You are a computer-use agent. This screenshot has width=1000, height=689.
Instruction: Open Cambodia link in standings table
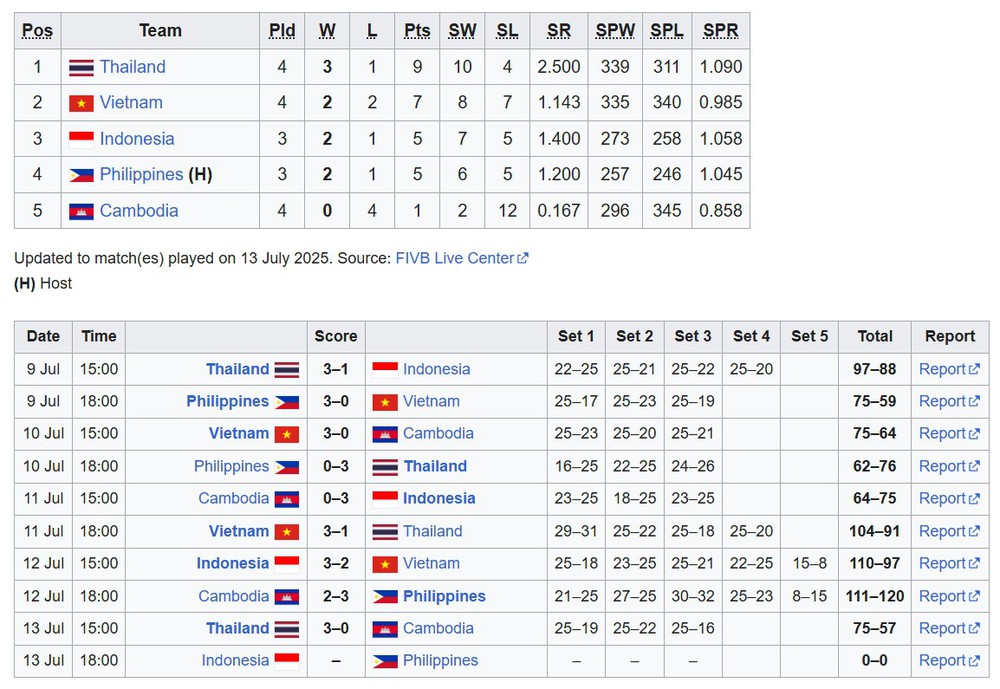[x=139, y=211]
